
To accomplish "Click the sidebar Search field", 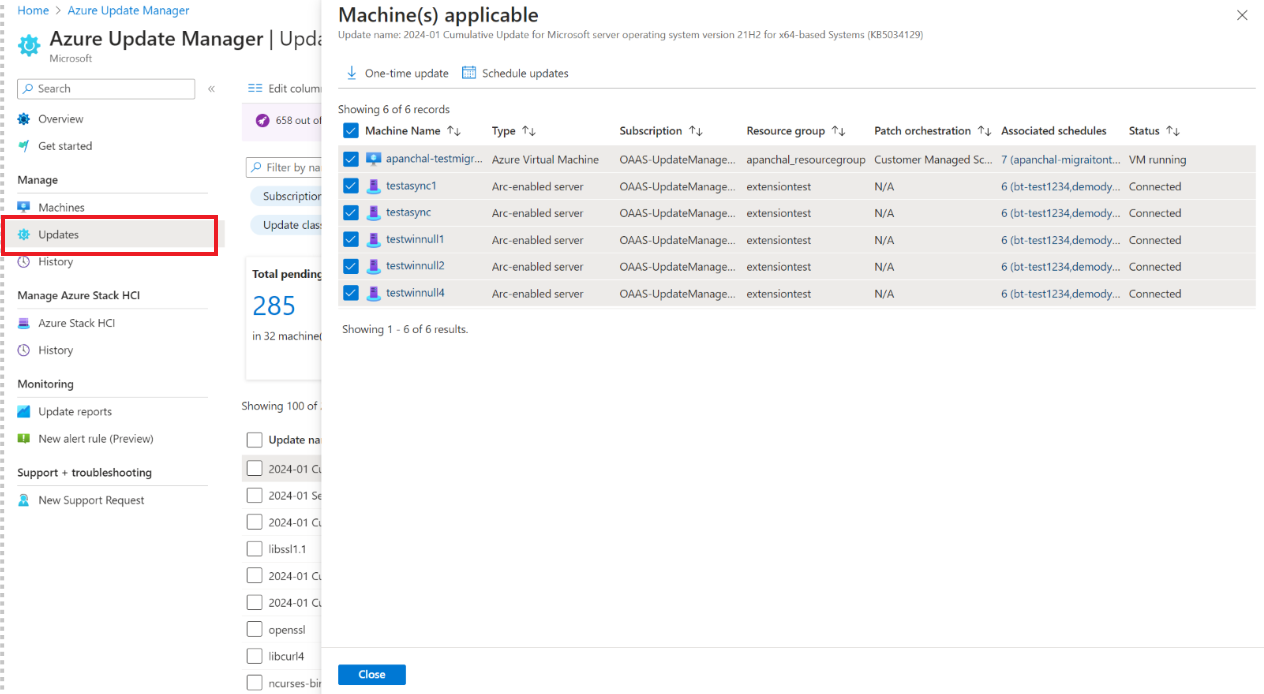I will 106,89.
